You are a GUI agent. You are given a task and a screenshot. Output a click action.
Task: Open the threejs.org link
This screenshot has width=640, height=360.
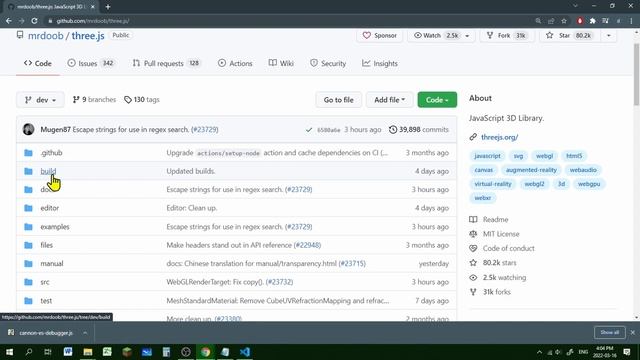[x=500, y=137]
